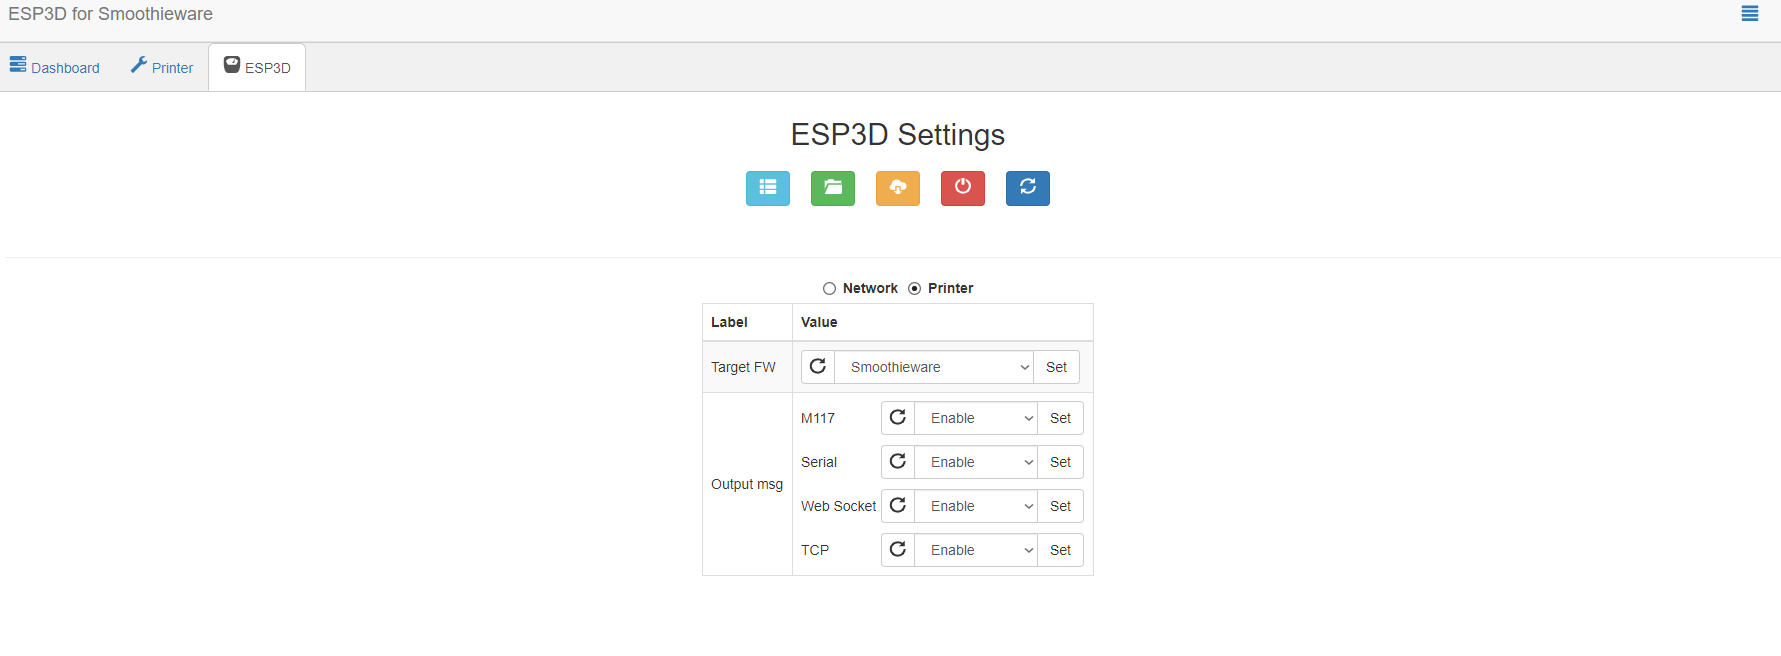Reload the Web Socket output value
1781x656 pixels.
coord(898,506)
